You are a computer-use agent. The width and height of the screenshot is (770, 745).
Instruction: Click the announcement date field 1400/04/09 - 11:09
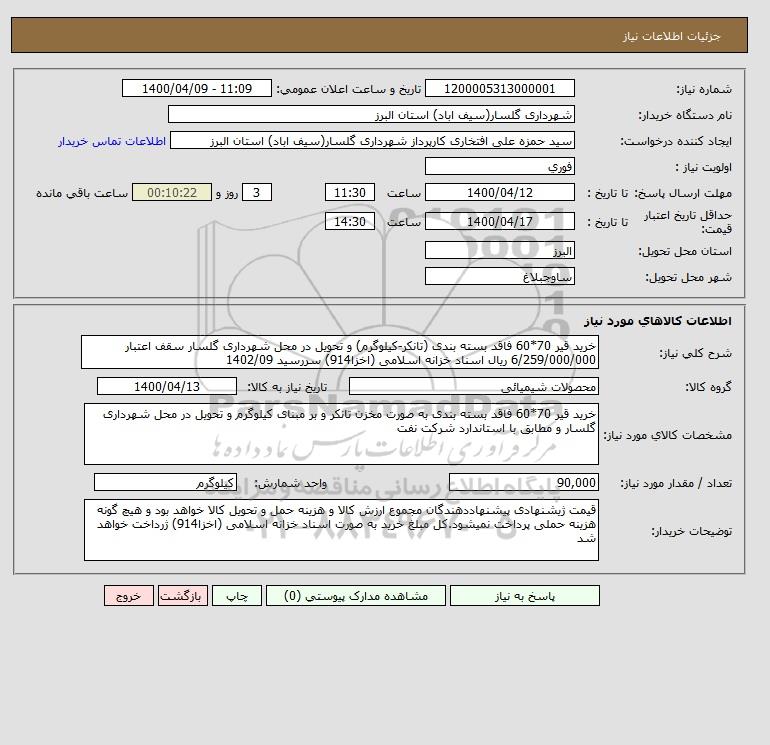coord(197,89)
